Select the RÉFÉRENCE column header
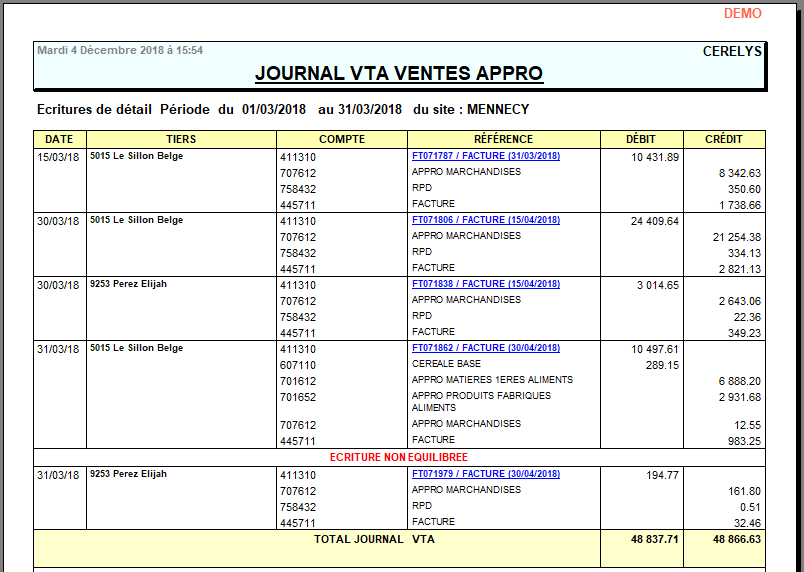 click(503, 139)
